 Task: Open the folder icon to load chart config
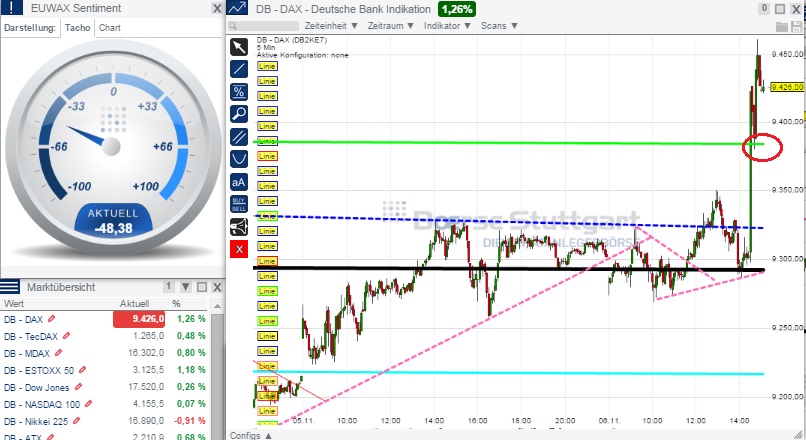click(x=781, y=27)
